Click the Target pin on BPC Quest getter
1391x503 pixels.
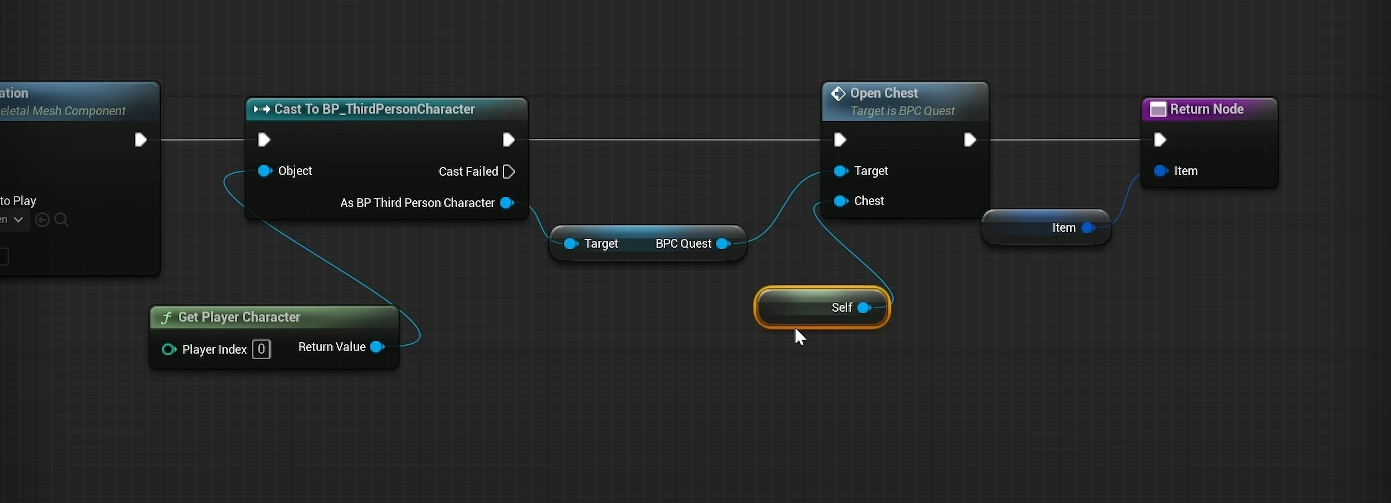point(570,244)
